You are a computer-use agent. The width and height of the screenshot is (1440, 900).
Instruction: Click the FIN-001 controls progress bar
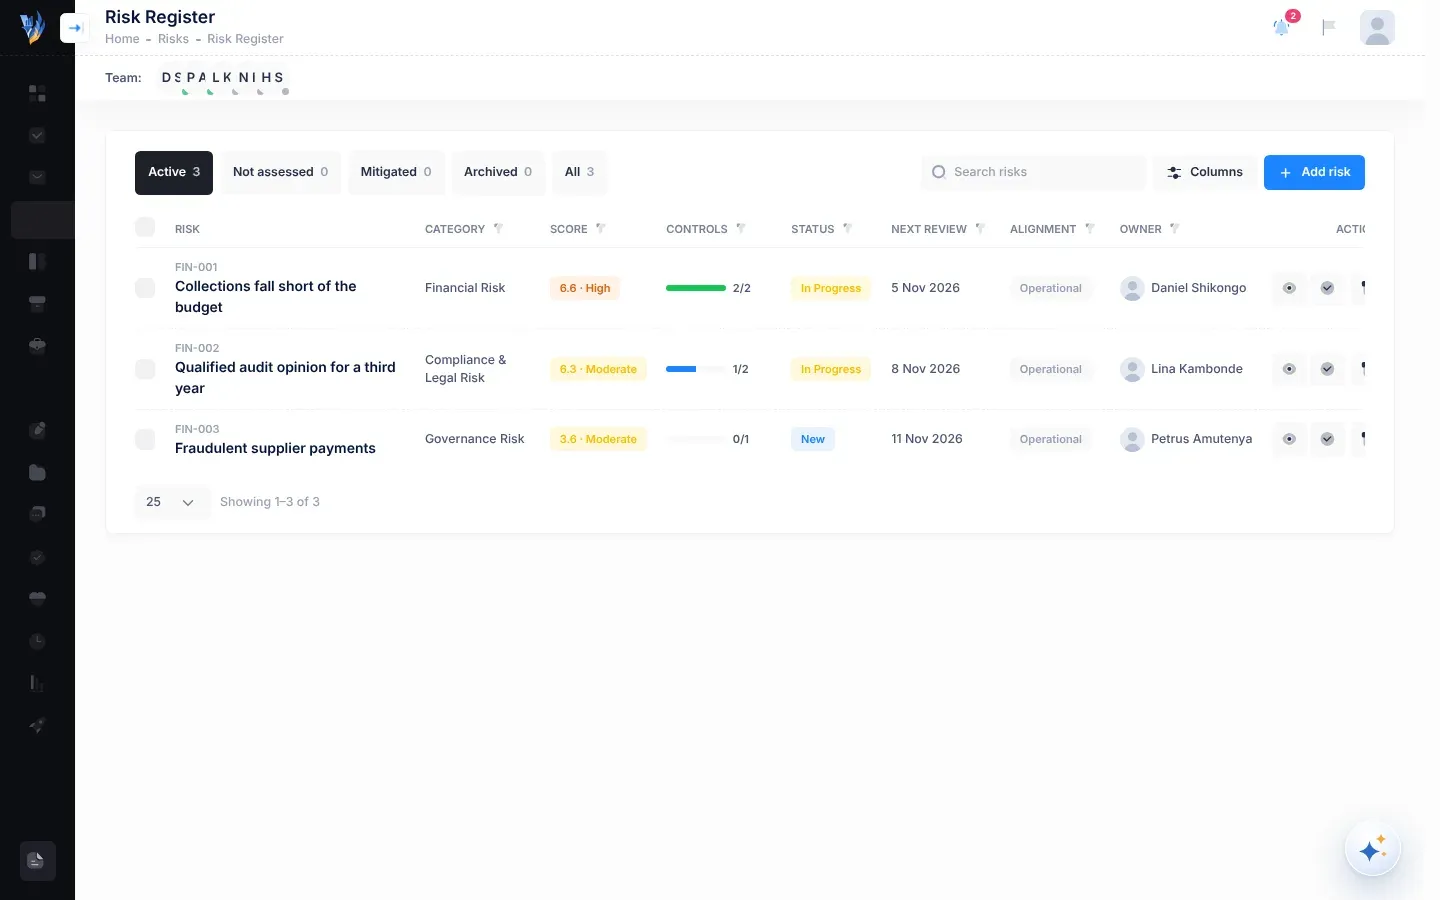(x=696, y=288)
